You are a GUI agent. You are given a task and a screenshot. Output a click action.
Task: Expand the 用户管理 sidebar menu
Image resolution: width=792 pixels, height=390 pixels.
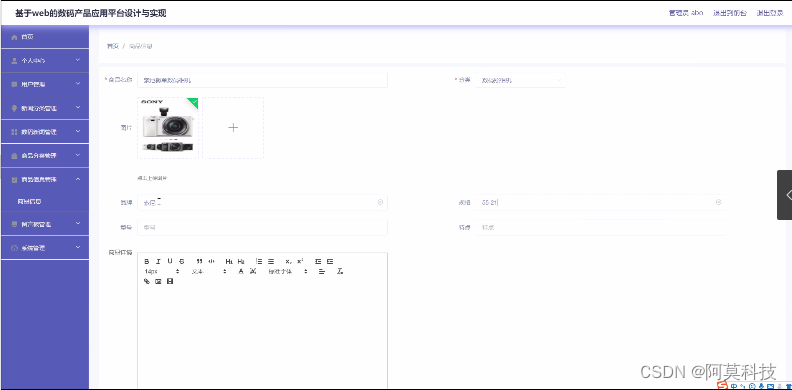pyautogui.click(x=44, y=84)
